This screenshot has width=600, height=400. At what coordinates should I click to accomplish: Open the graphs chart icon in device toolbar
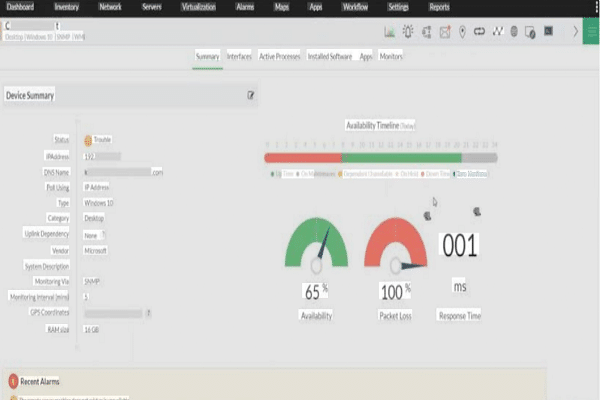click(x=389, y=32)
